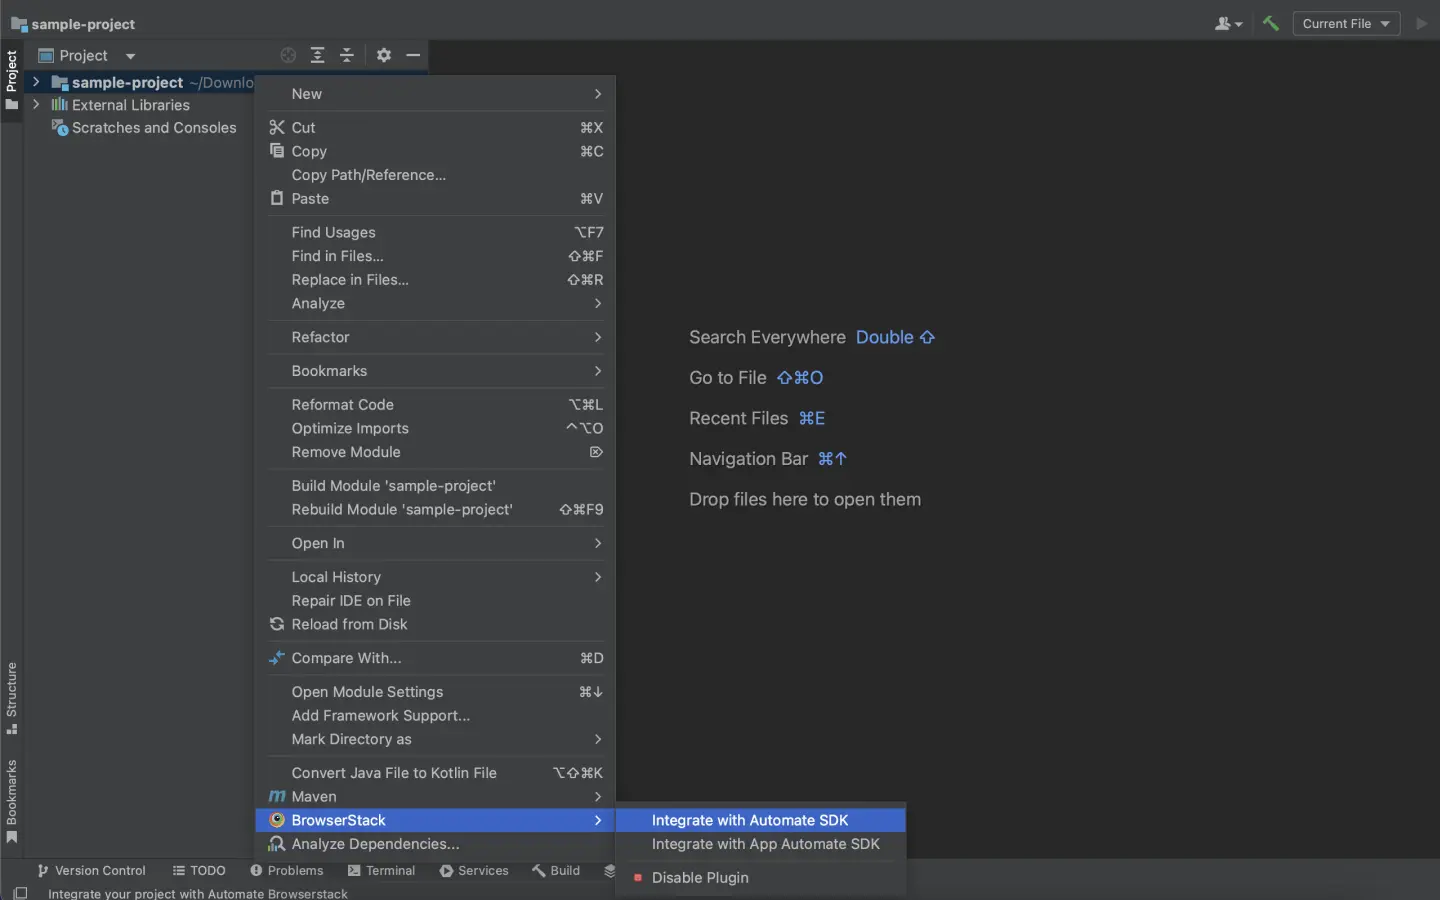The image size is (1440, 900).
Task: Click the Build project hammer icon
Action: pos(1271,23)
